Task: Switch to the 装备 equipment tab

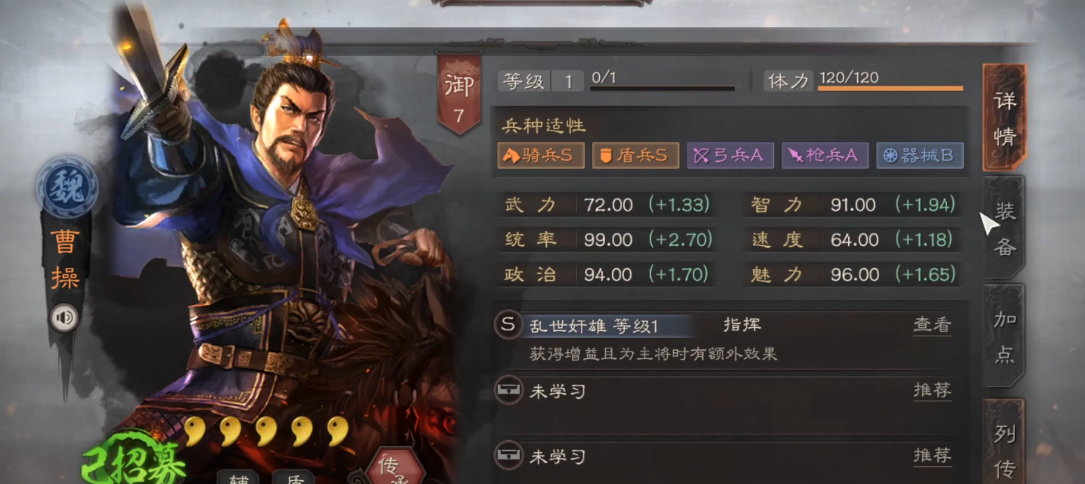Action: pyautogui.click(x=1004, y=229)
